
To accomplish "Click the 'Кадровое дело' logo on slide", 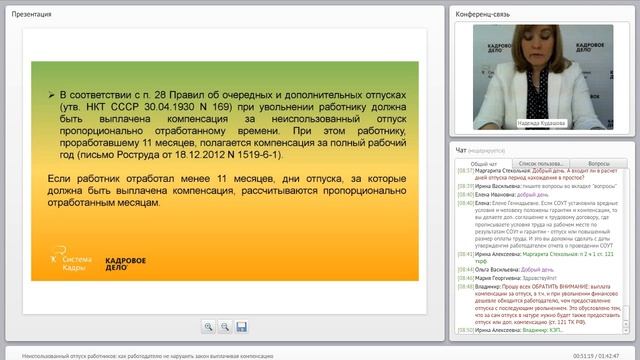I will (125, 264).
